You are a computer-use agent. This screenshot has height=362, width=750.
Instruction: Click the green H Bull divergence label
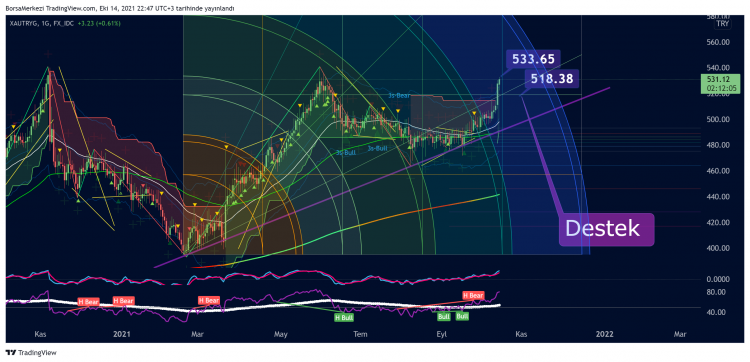344,317
